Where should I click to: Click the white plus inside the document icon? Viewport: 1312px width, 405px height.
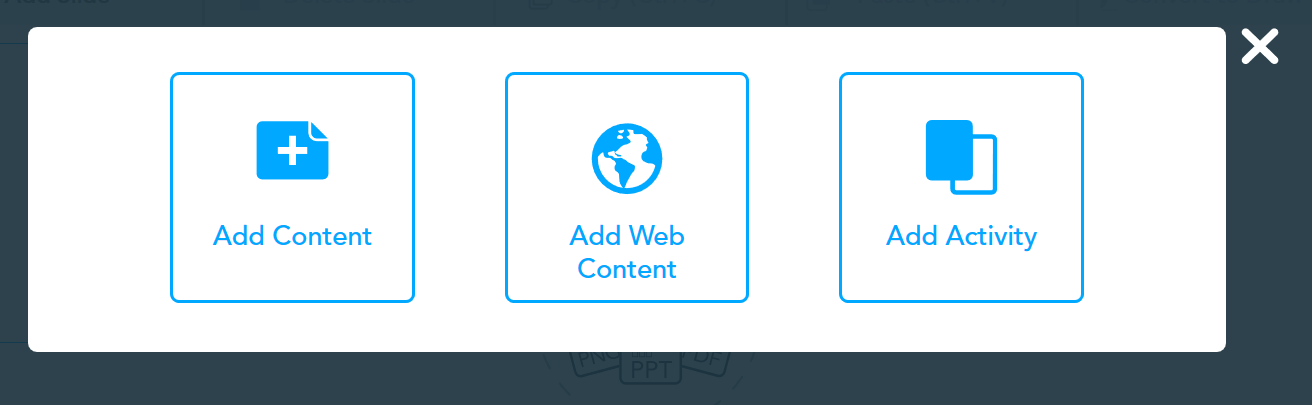(291, 152)
